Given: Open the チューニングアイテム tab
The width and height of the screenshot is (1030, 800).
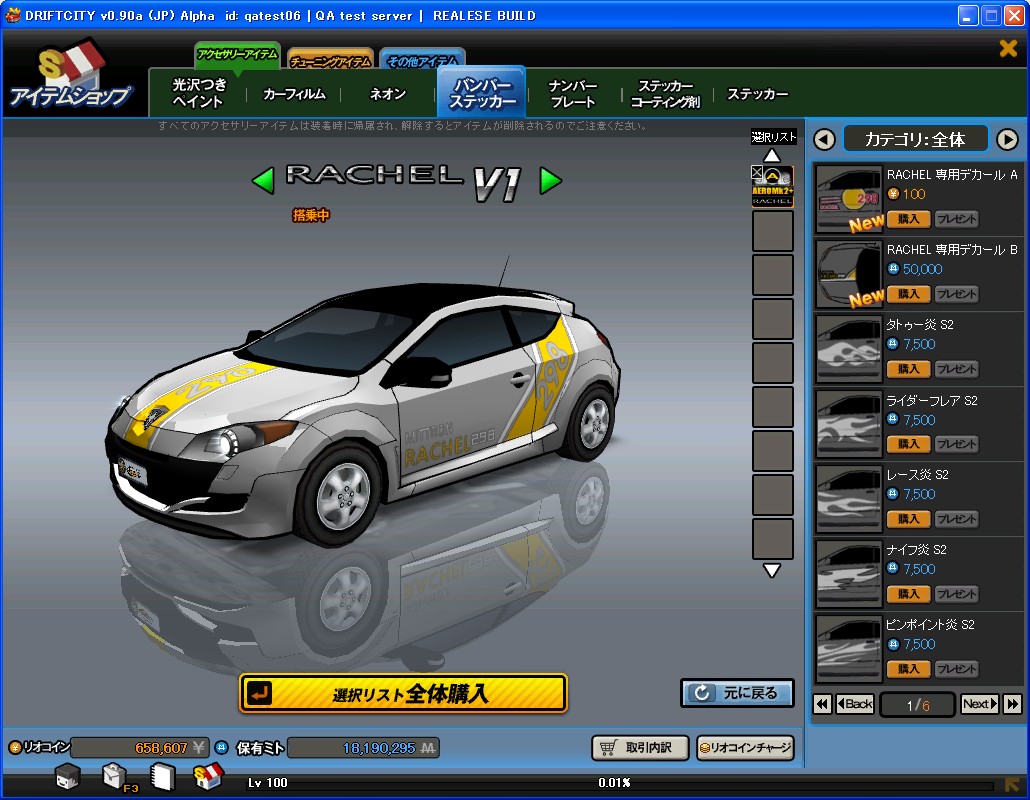Looking at the screenshot, I should pyautogui.click(x=330, y=60).
